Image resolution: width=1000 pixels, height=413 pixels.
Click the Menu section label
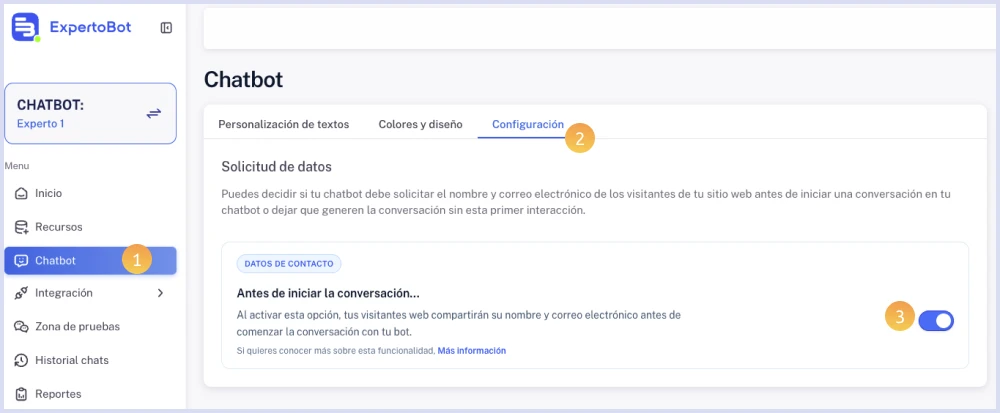(17, 166)
